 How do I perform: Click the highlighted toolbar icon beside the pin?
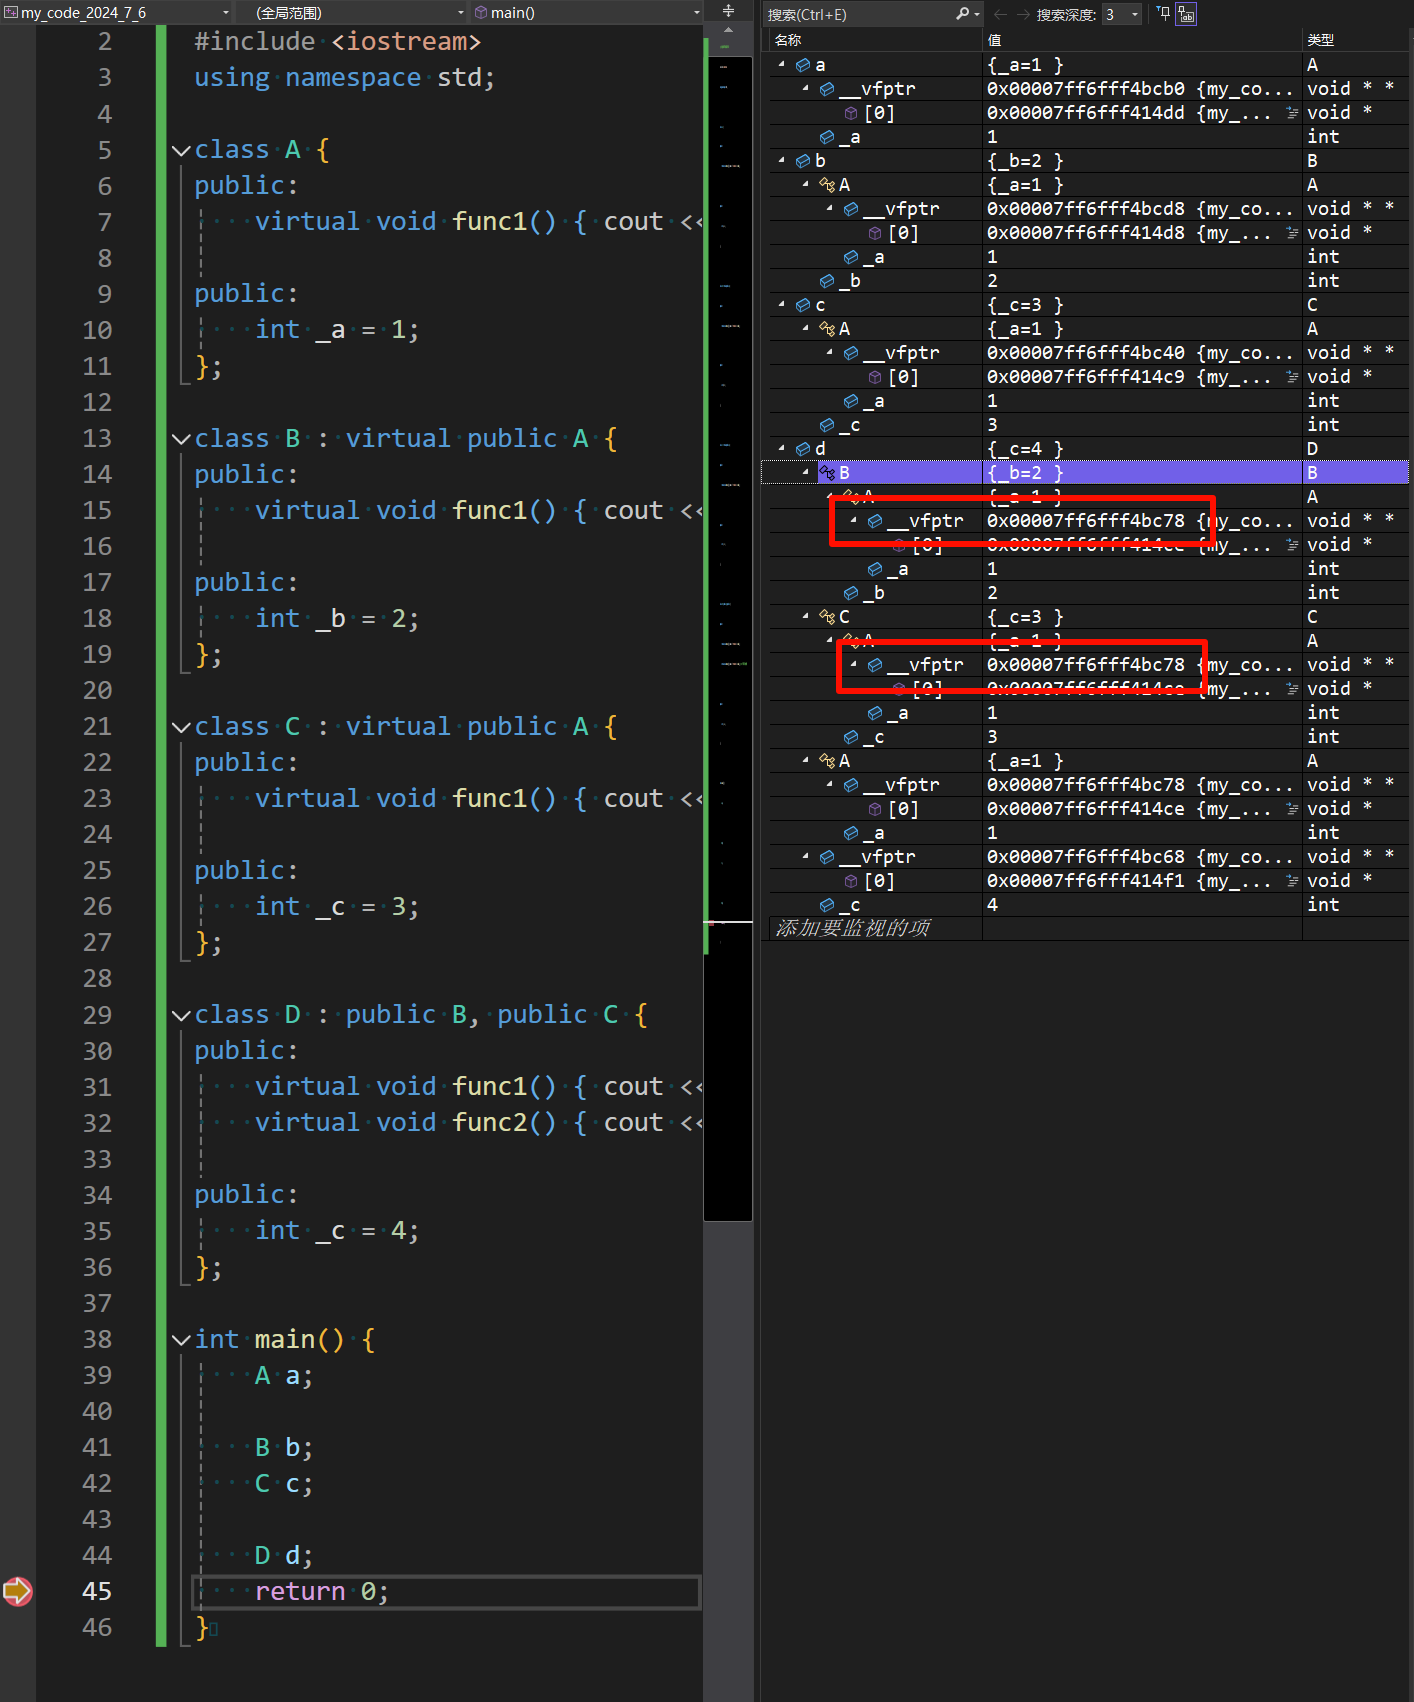point(1186,14)
